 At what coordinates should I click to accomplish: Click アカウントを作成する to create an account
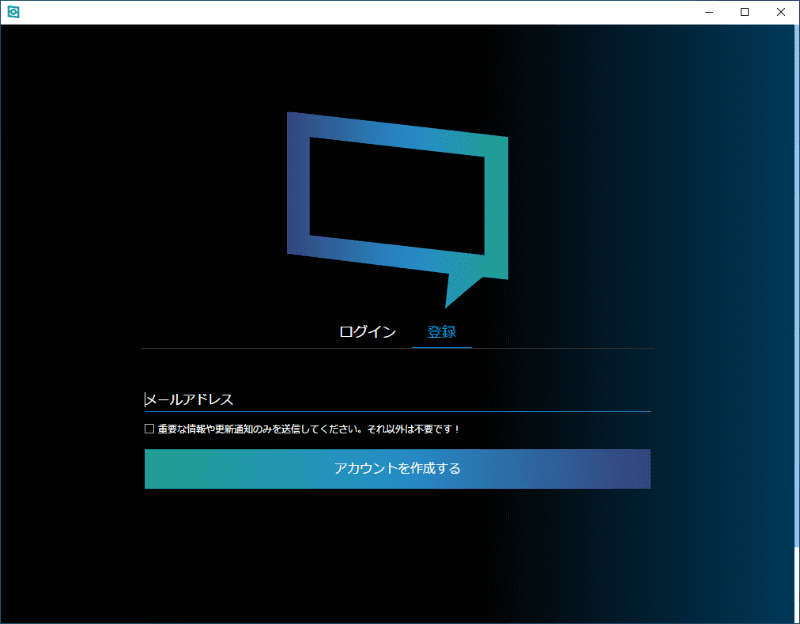click(x=397, y=469)
